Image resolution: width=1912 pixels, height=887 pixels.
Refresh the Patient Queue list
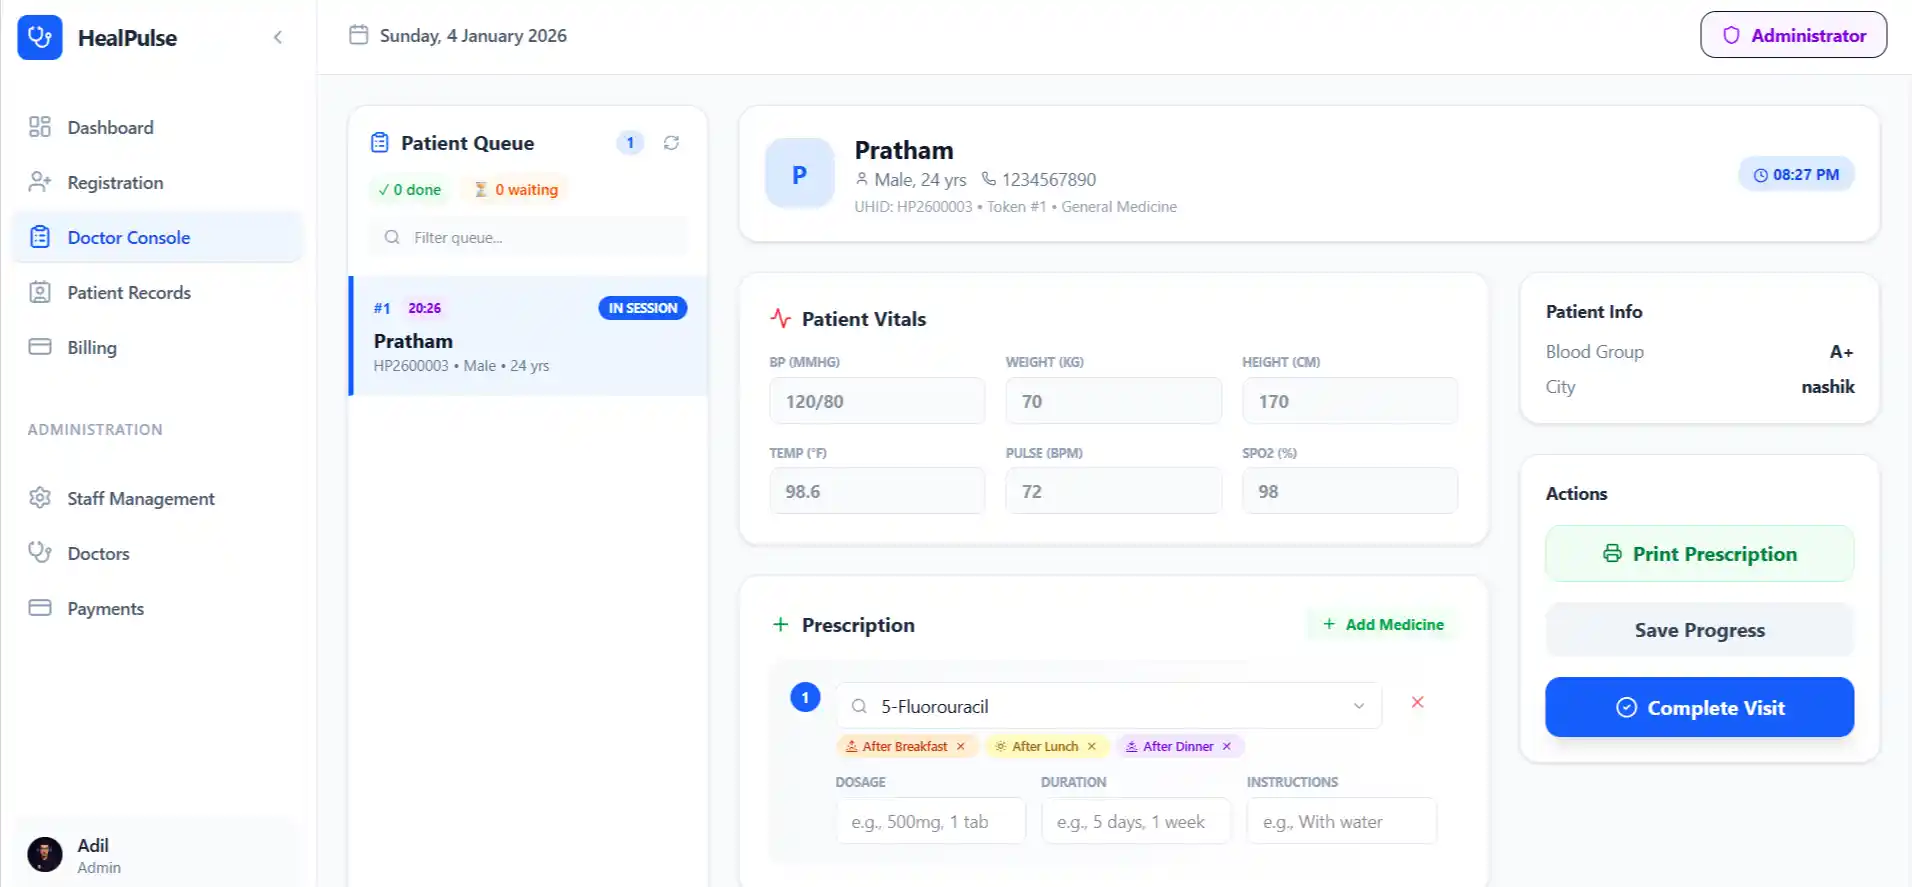(x=671, y=143)
